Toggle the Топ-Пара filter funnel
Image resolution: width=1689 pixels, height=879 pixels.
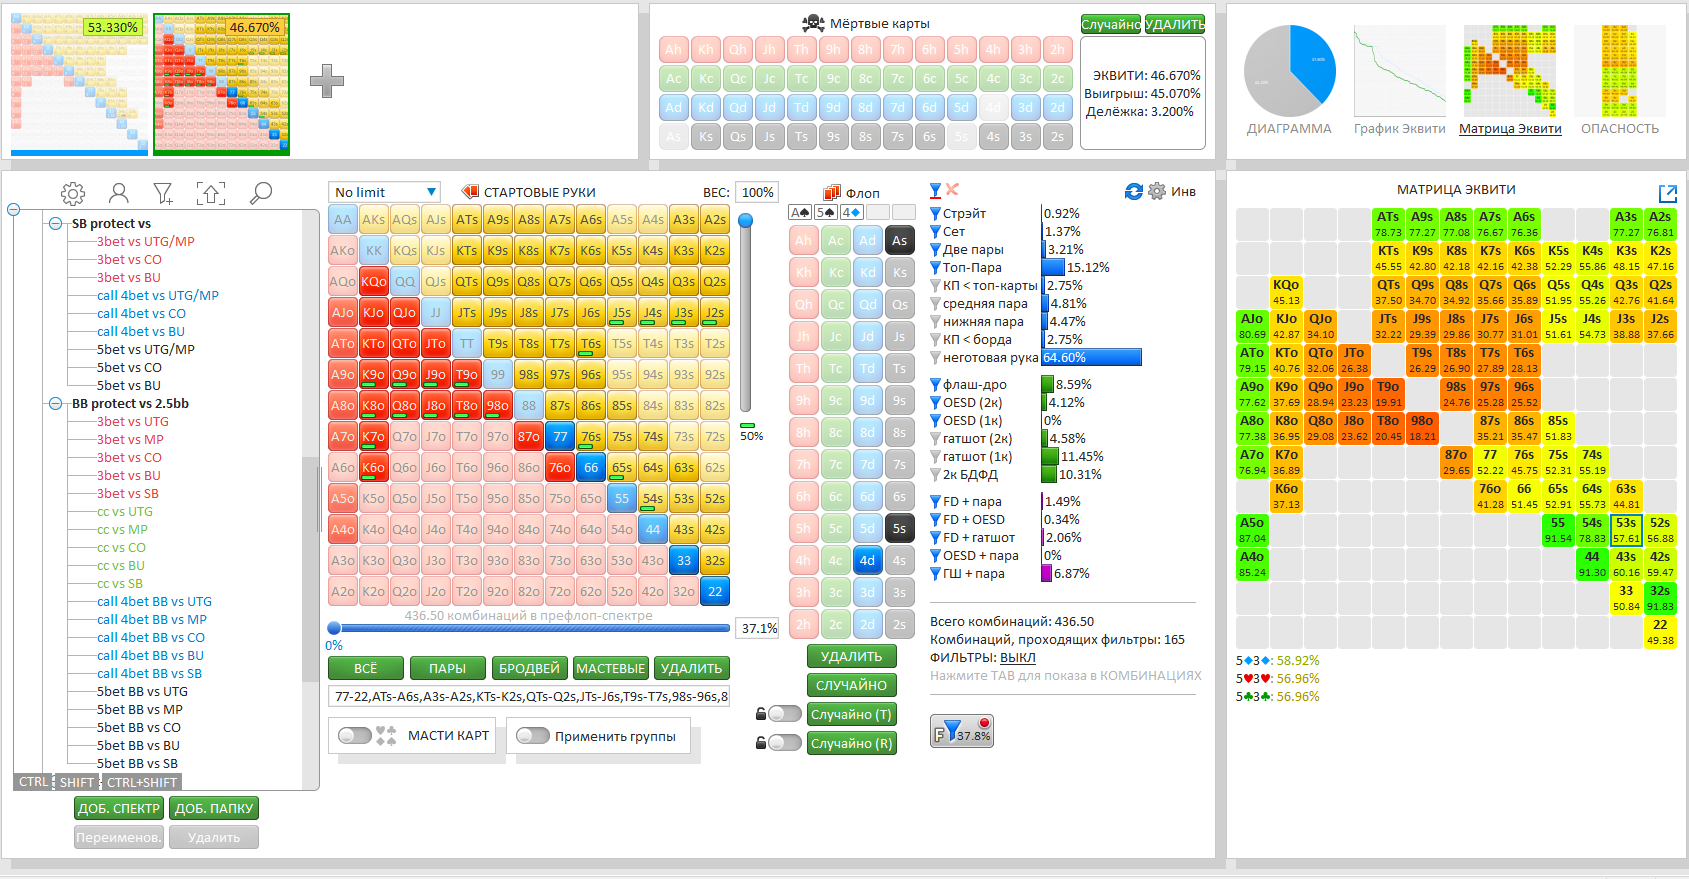click(x=935, y=268)
